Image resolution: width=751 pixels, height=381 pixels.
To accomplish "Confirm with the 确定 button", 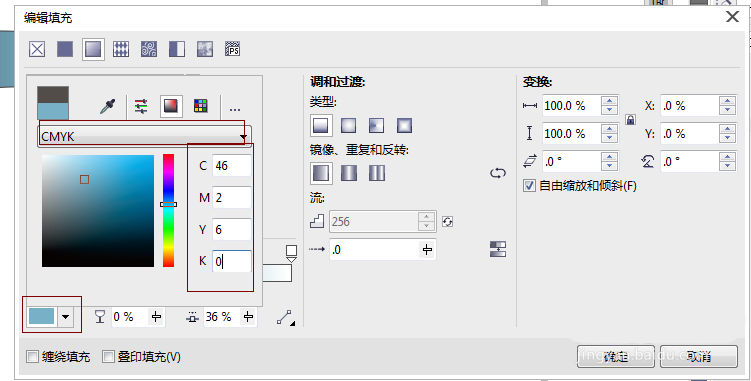I will 615,356.
